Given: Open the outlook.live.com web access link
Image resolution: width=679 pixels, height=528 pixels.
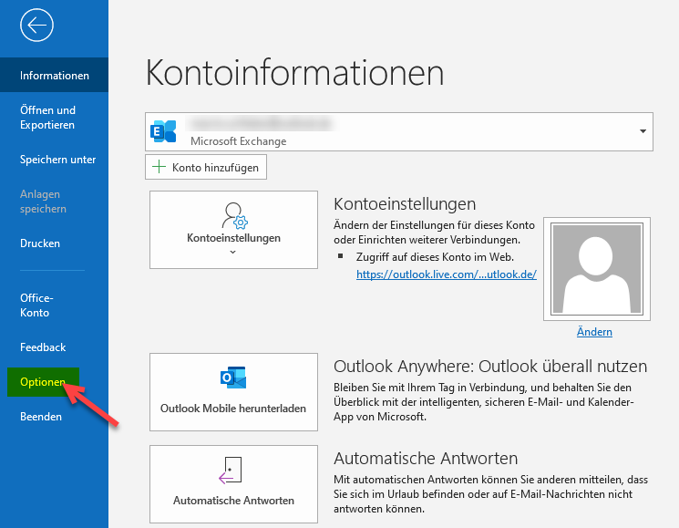Looking at the screenshot, I should (446, 274).
